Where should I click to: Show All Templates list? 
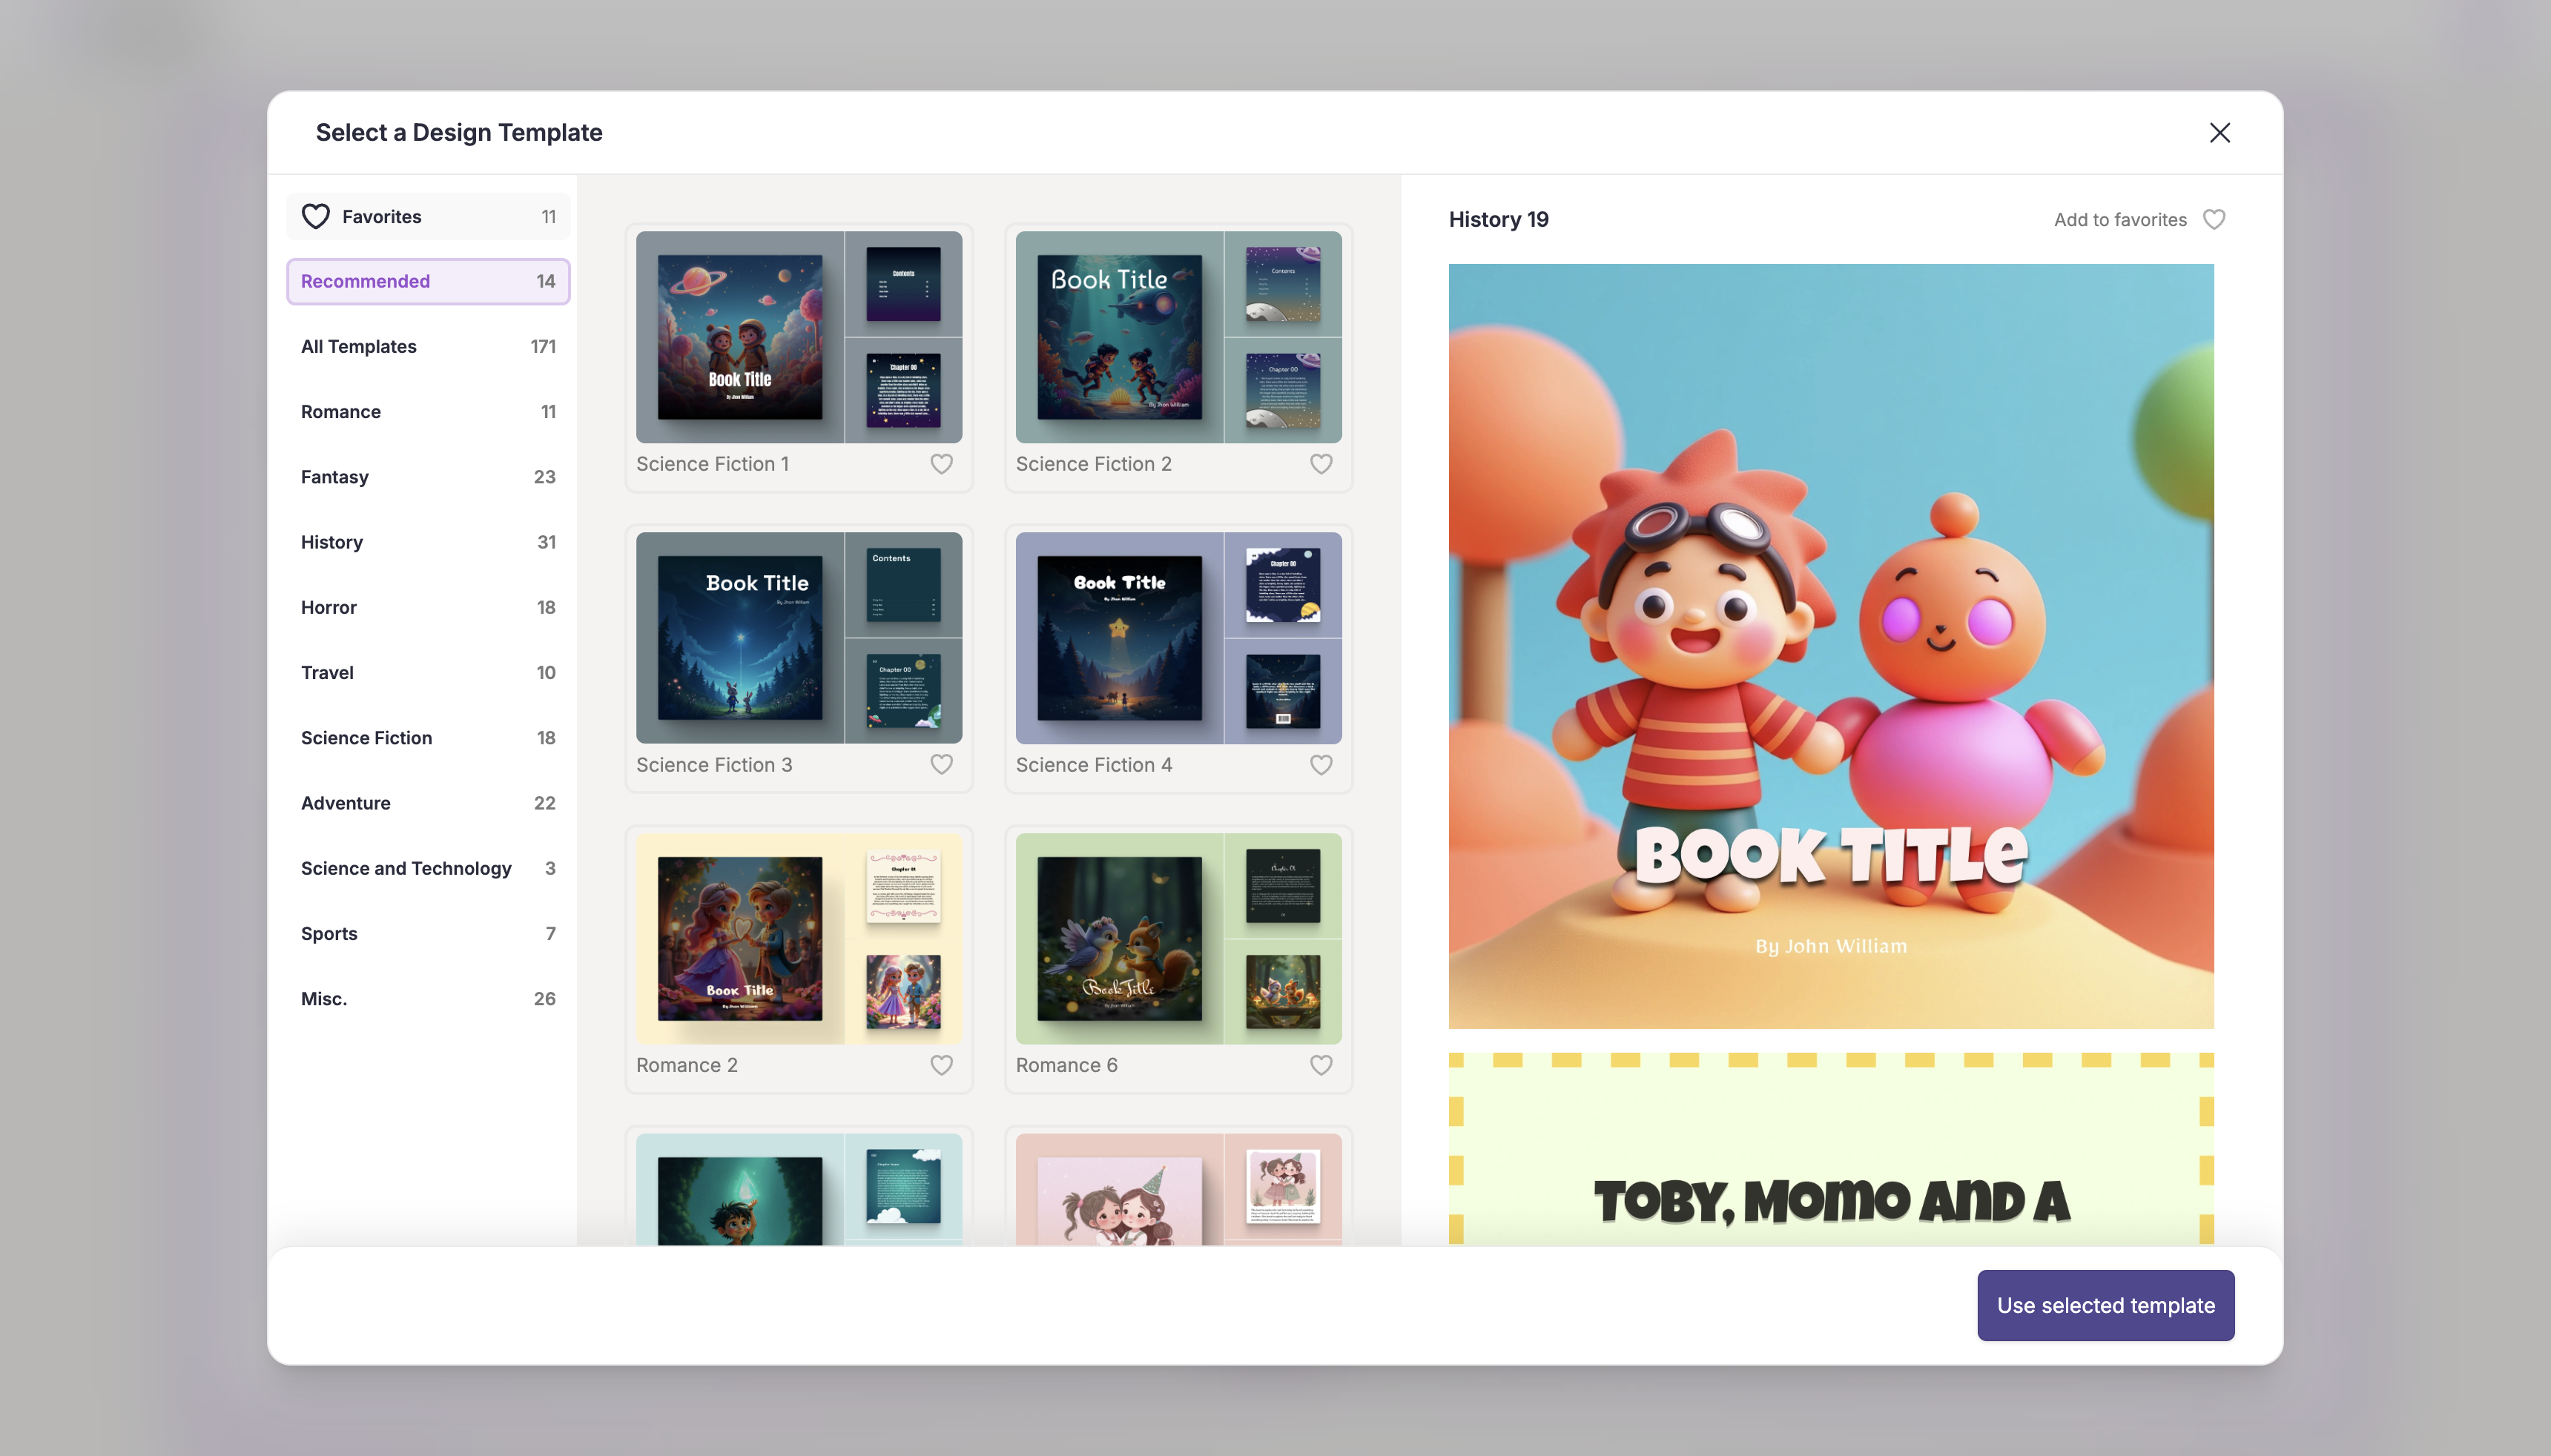(428, 347)
